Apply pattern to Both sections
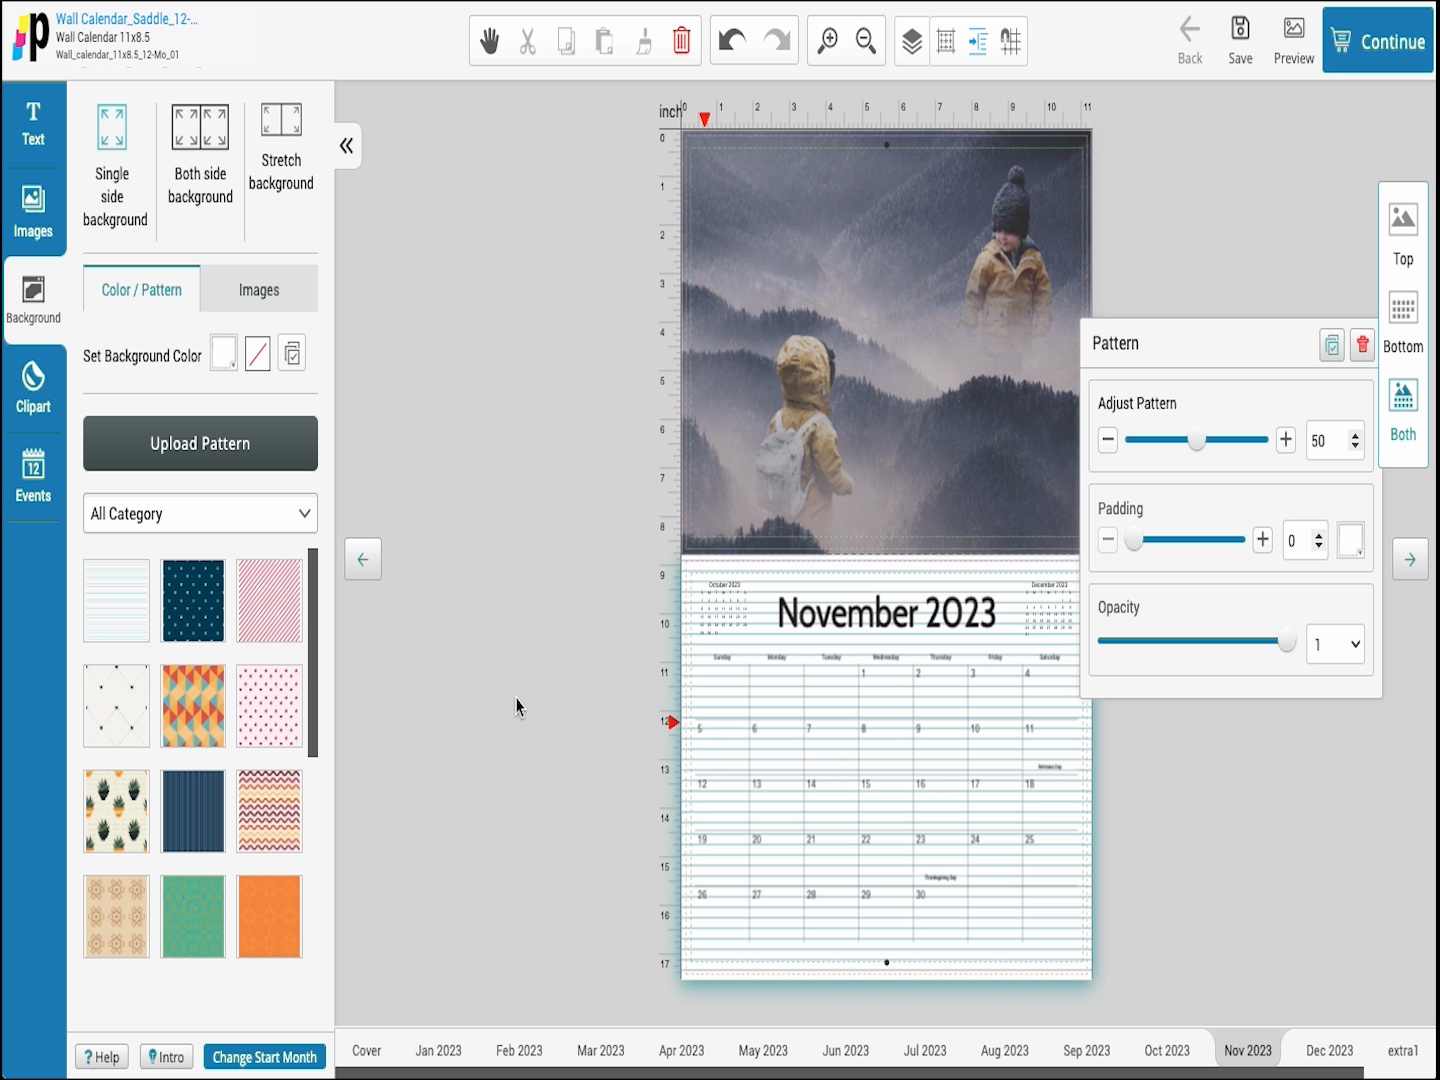The height and width of the screenshot is (1080, 1440). coord(1403,410)
